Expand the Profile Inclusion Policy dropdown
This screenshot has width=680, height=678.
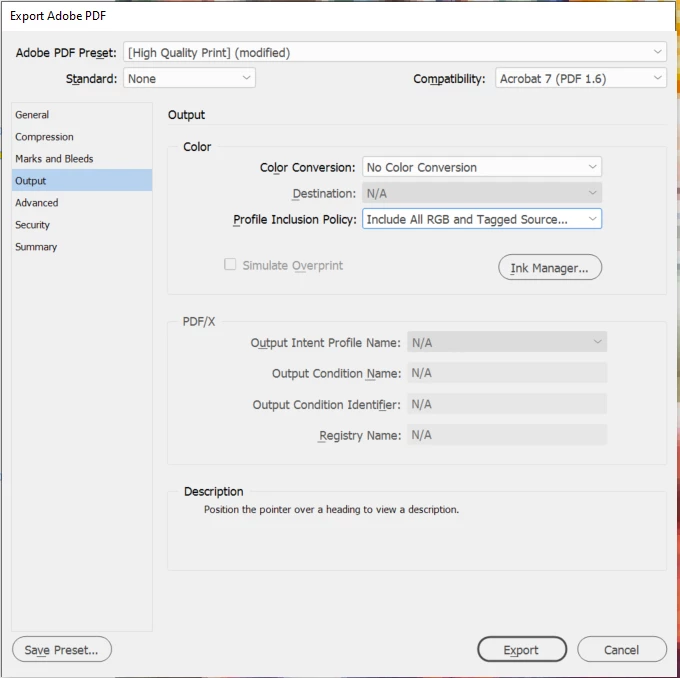(x=482, y=219)
